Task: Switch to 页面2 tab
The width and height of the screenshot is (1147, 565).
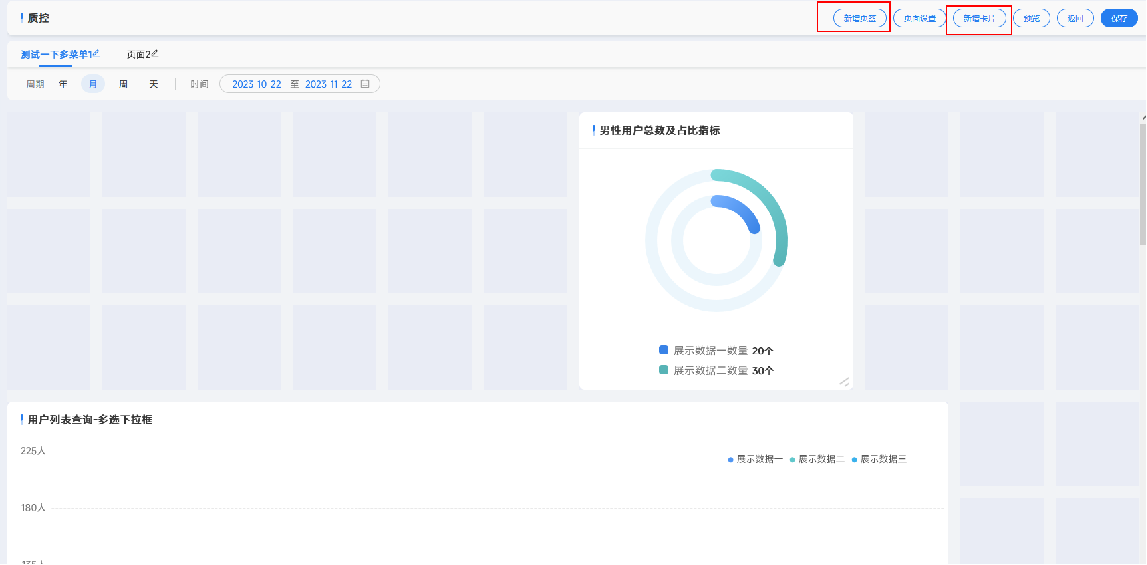Action: (x=137, y=54)
